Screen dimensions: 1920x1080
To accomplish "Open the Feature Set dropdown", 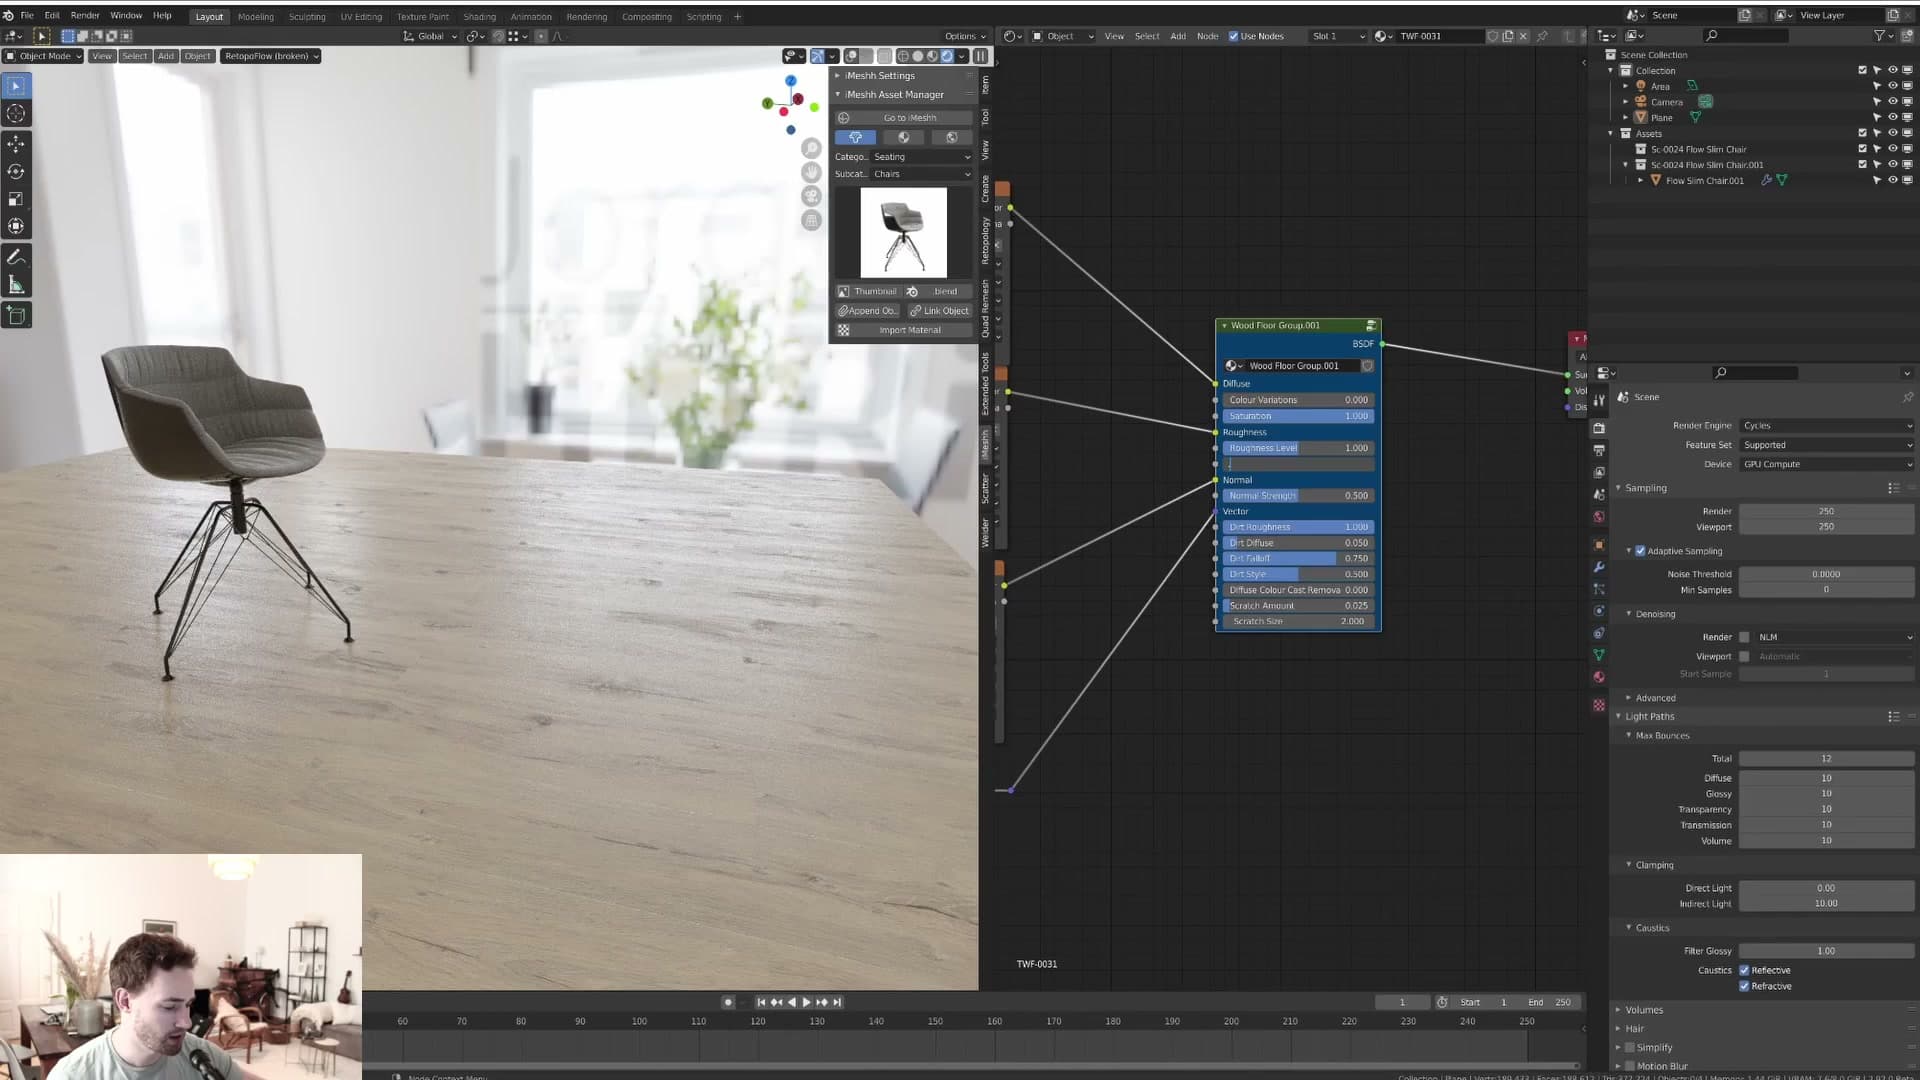I will (1827, 445).
